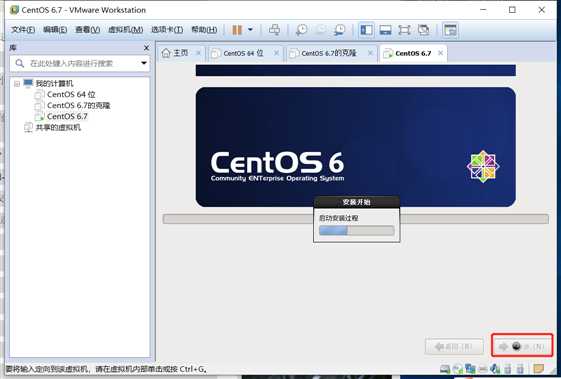Click the search magnifier icon in library
Viewport: 561px width, 379px height.
(20, 63)
